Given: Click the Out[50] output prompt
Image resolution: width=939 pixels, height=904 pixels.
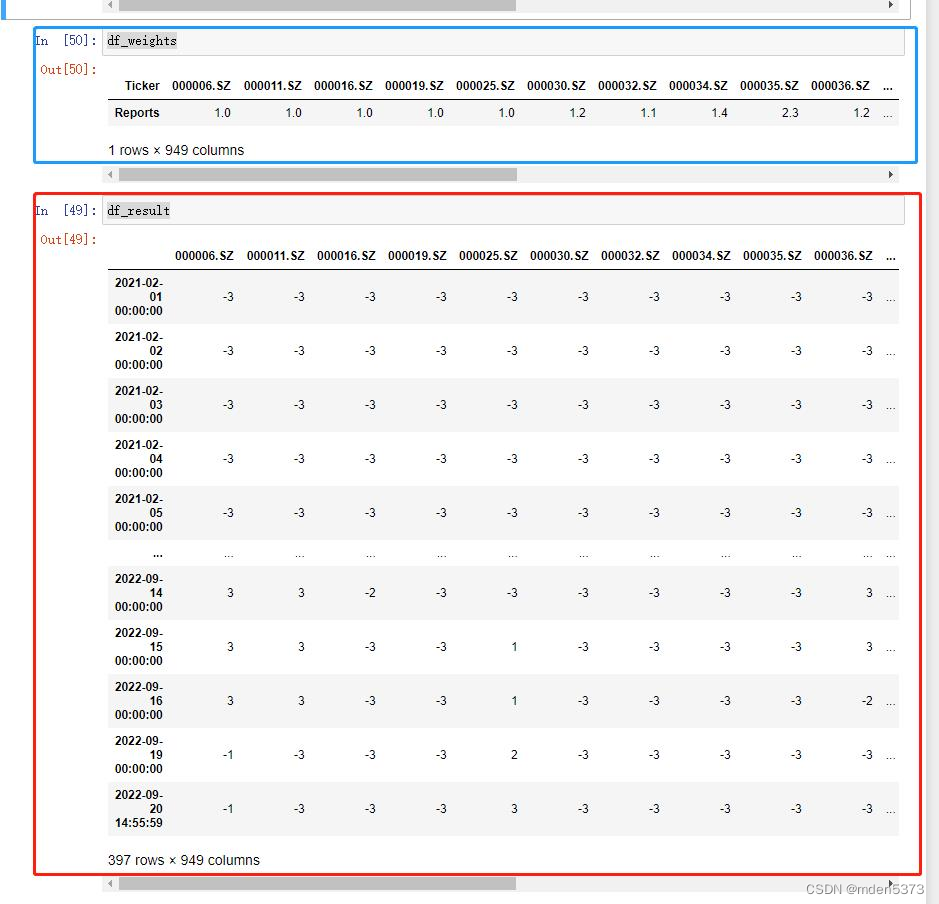Looking at the screenshot, I should click(68, 69).
